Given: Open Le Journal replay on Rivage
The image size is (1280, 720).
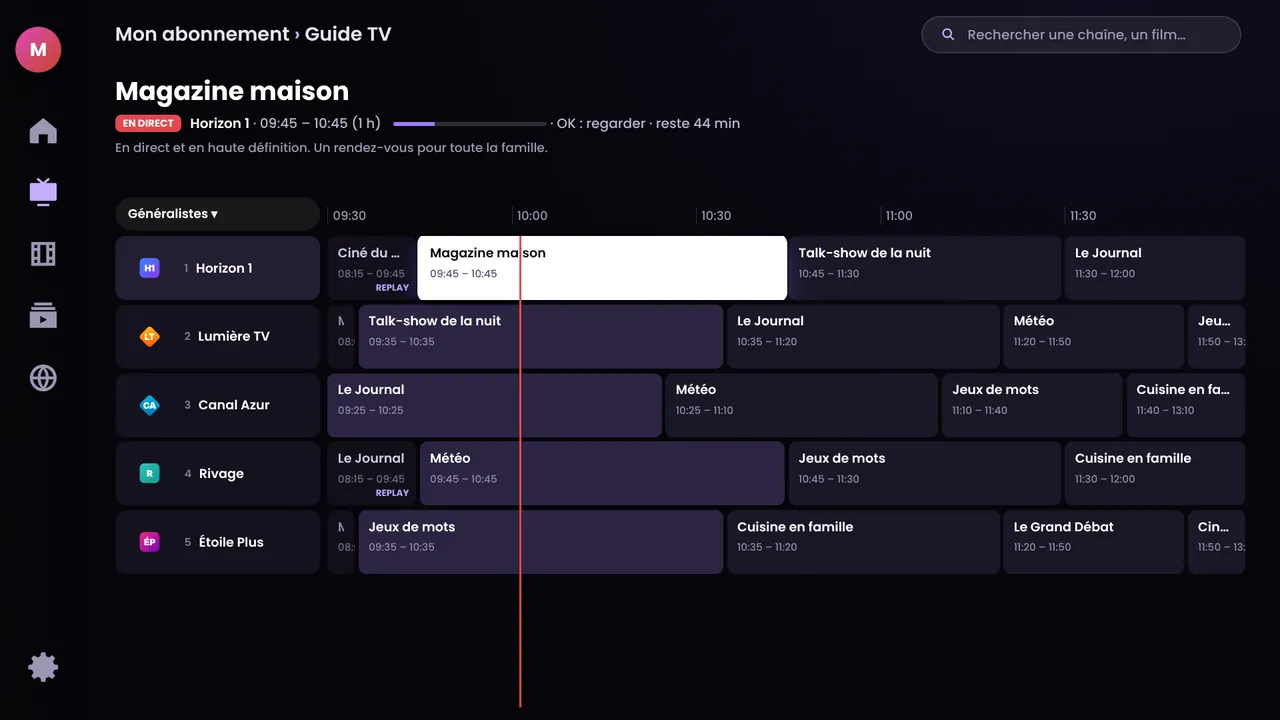Looking at the screenshot, I should pos(371,474).
